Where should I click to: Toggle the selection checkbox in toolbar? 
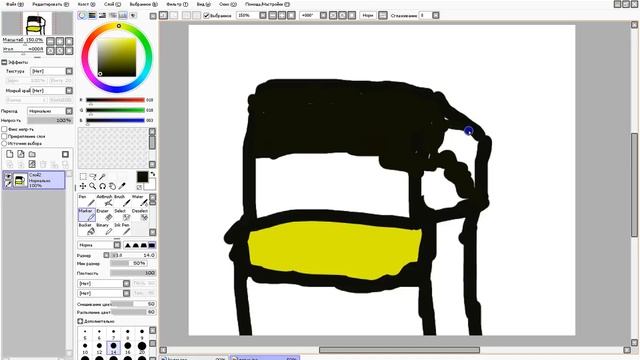point(207,16)
